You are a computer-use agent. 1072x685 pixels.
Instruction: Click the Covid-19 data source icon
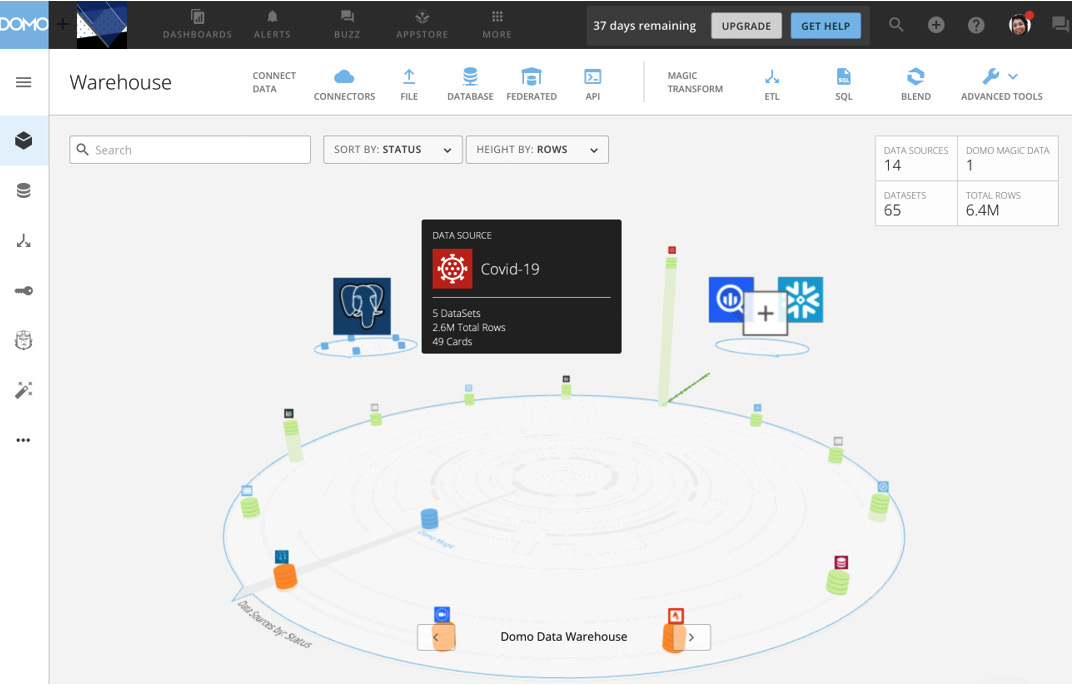coord(452,269)
